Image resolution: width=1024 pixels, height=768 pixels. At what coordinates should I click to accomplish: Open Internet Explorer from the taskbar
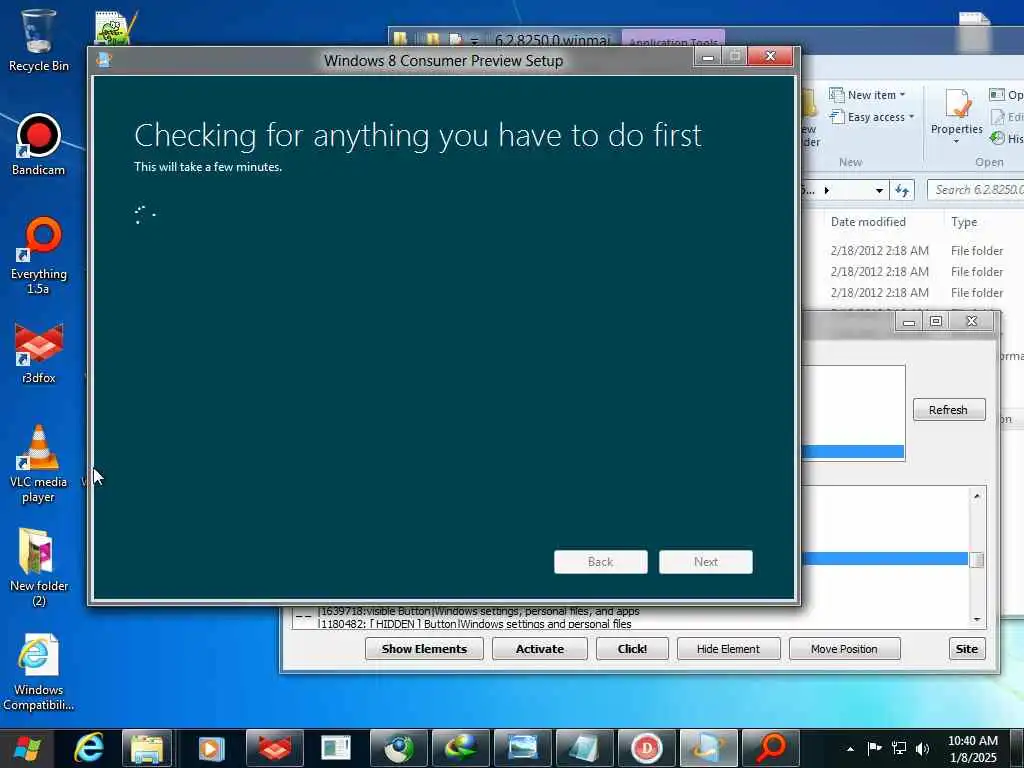pos(89,748)
